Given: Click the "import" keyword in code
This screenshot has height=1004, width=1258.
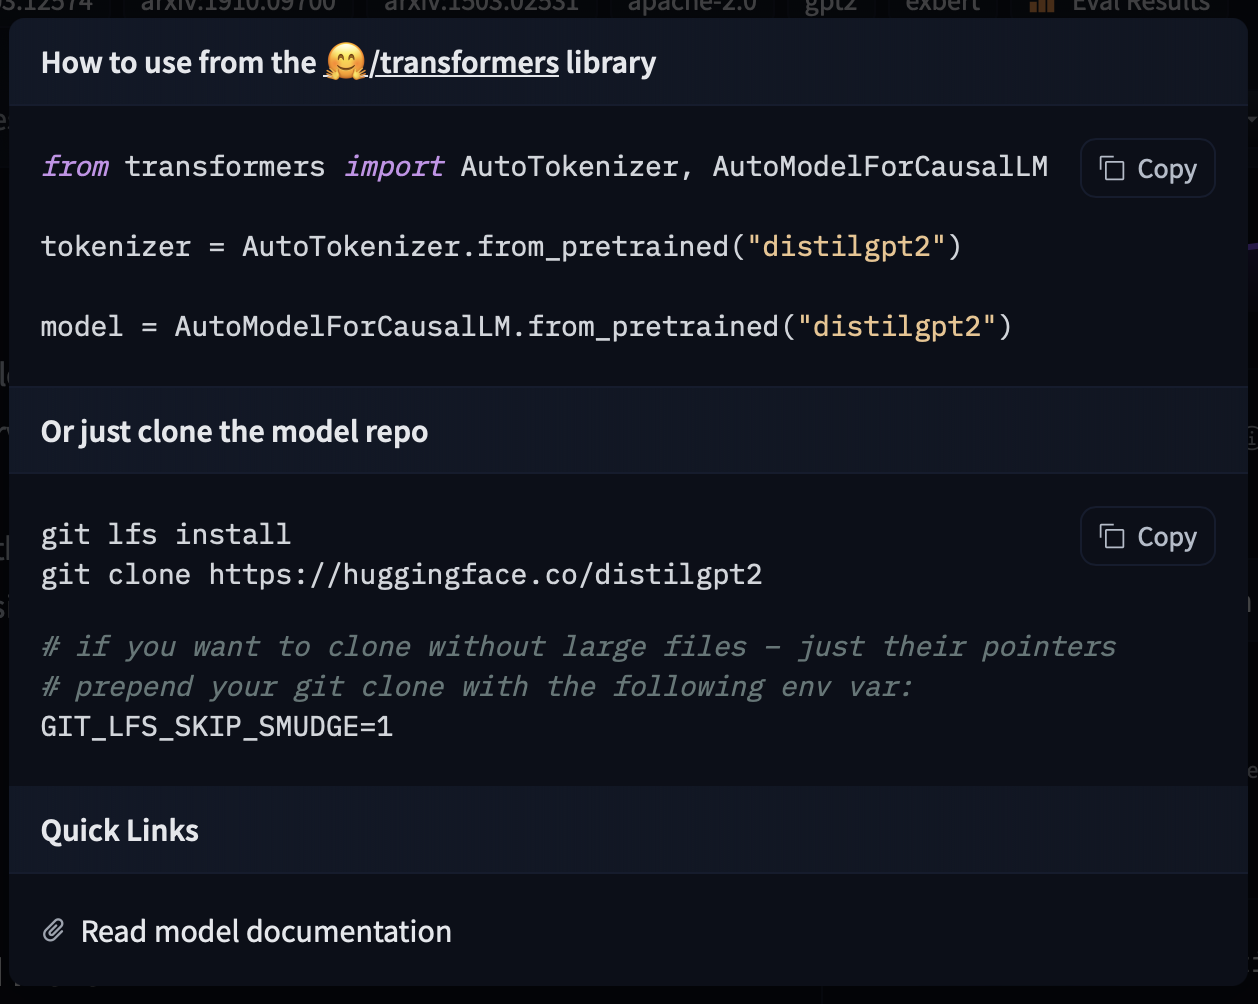Looking at the screenshot, I should (x=394, y=166).
